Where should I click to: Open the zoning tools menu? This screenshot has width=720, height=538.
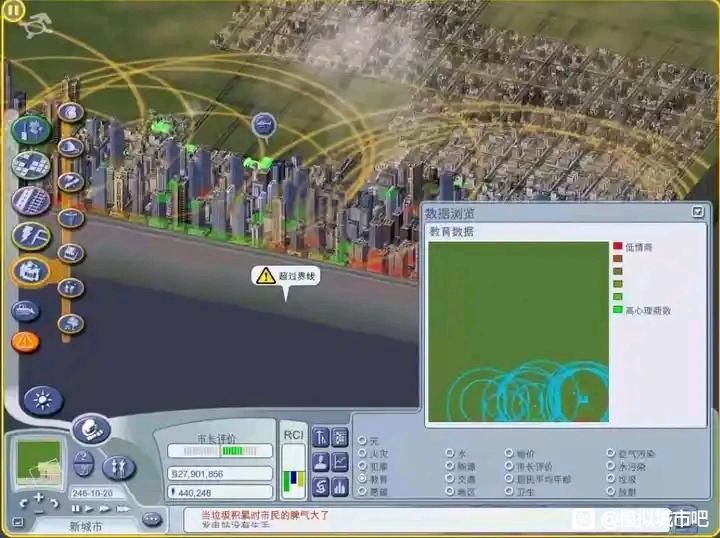point(30,165)
